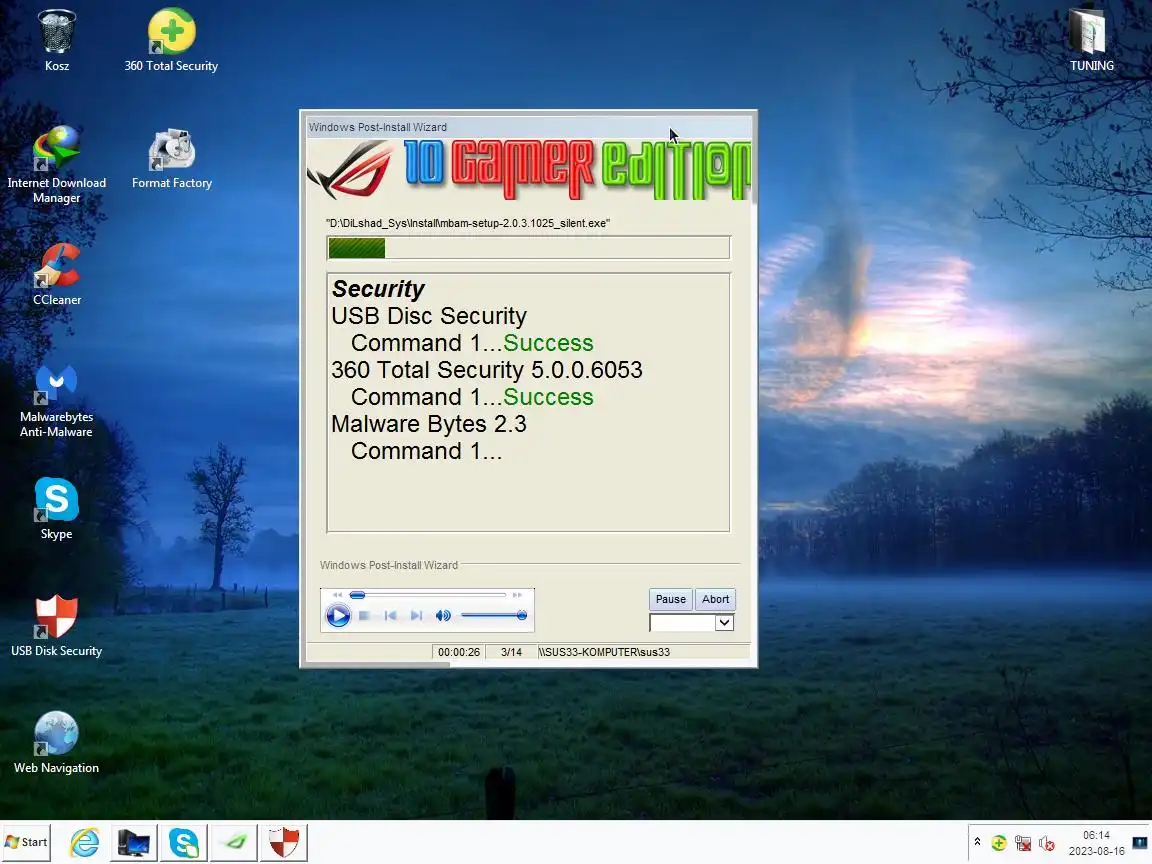Skip to previous track in media player

coord(391,616)
